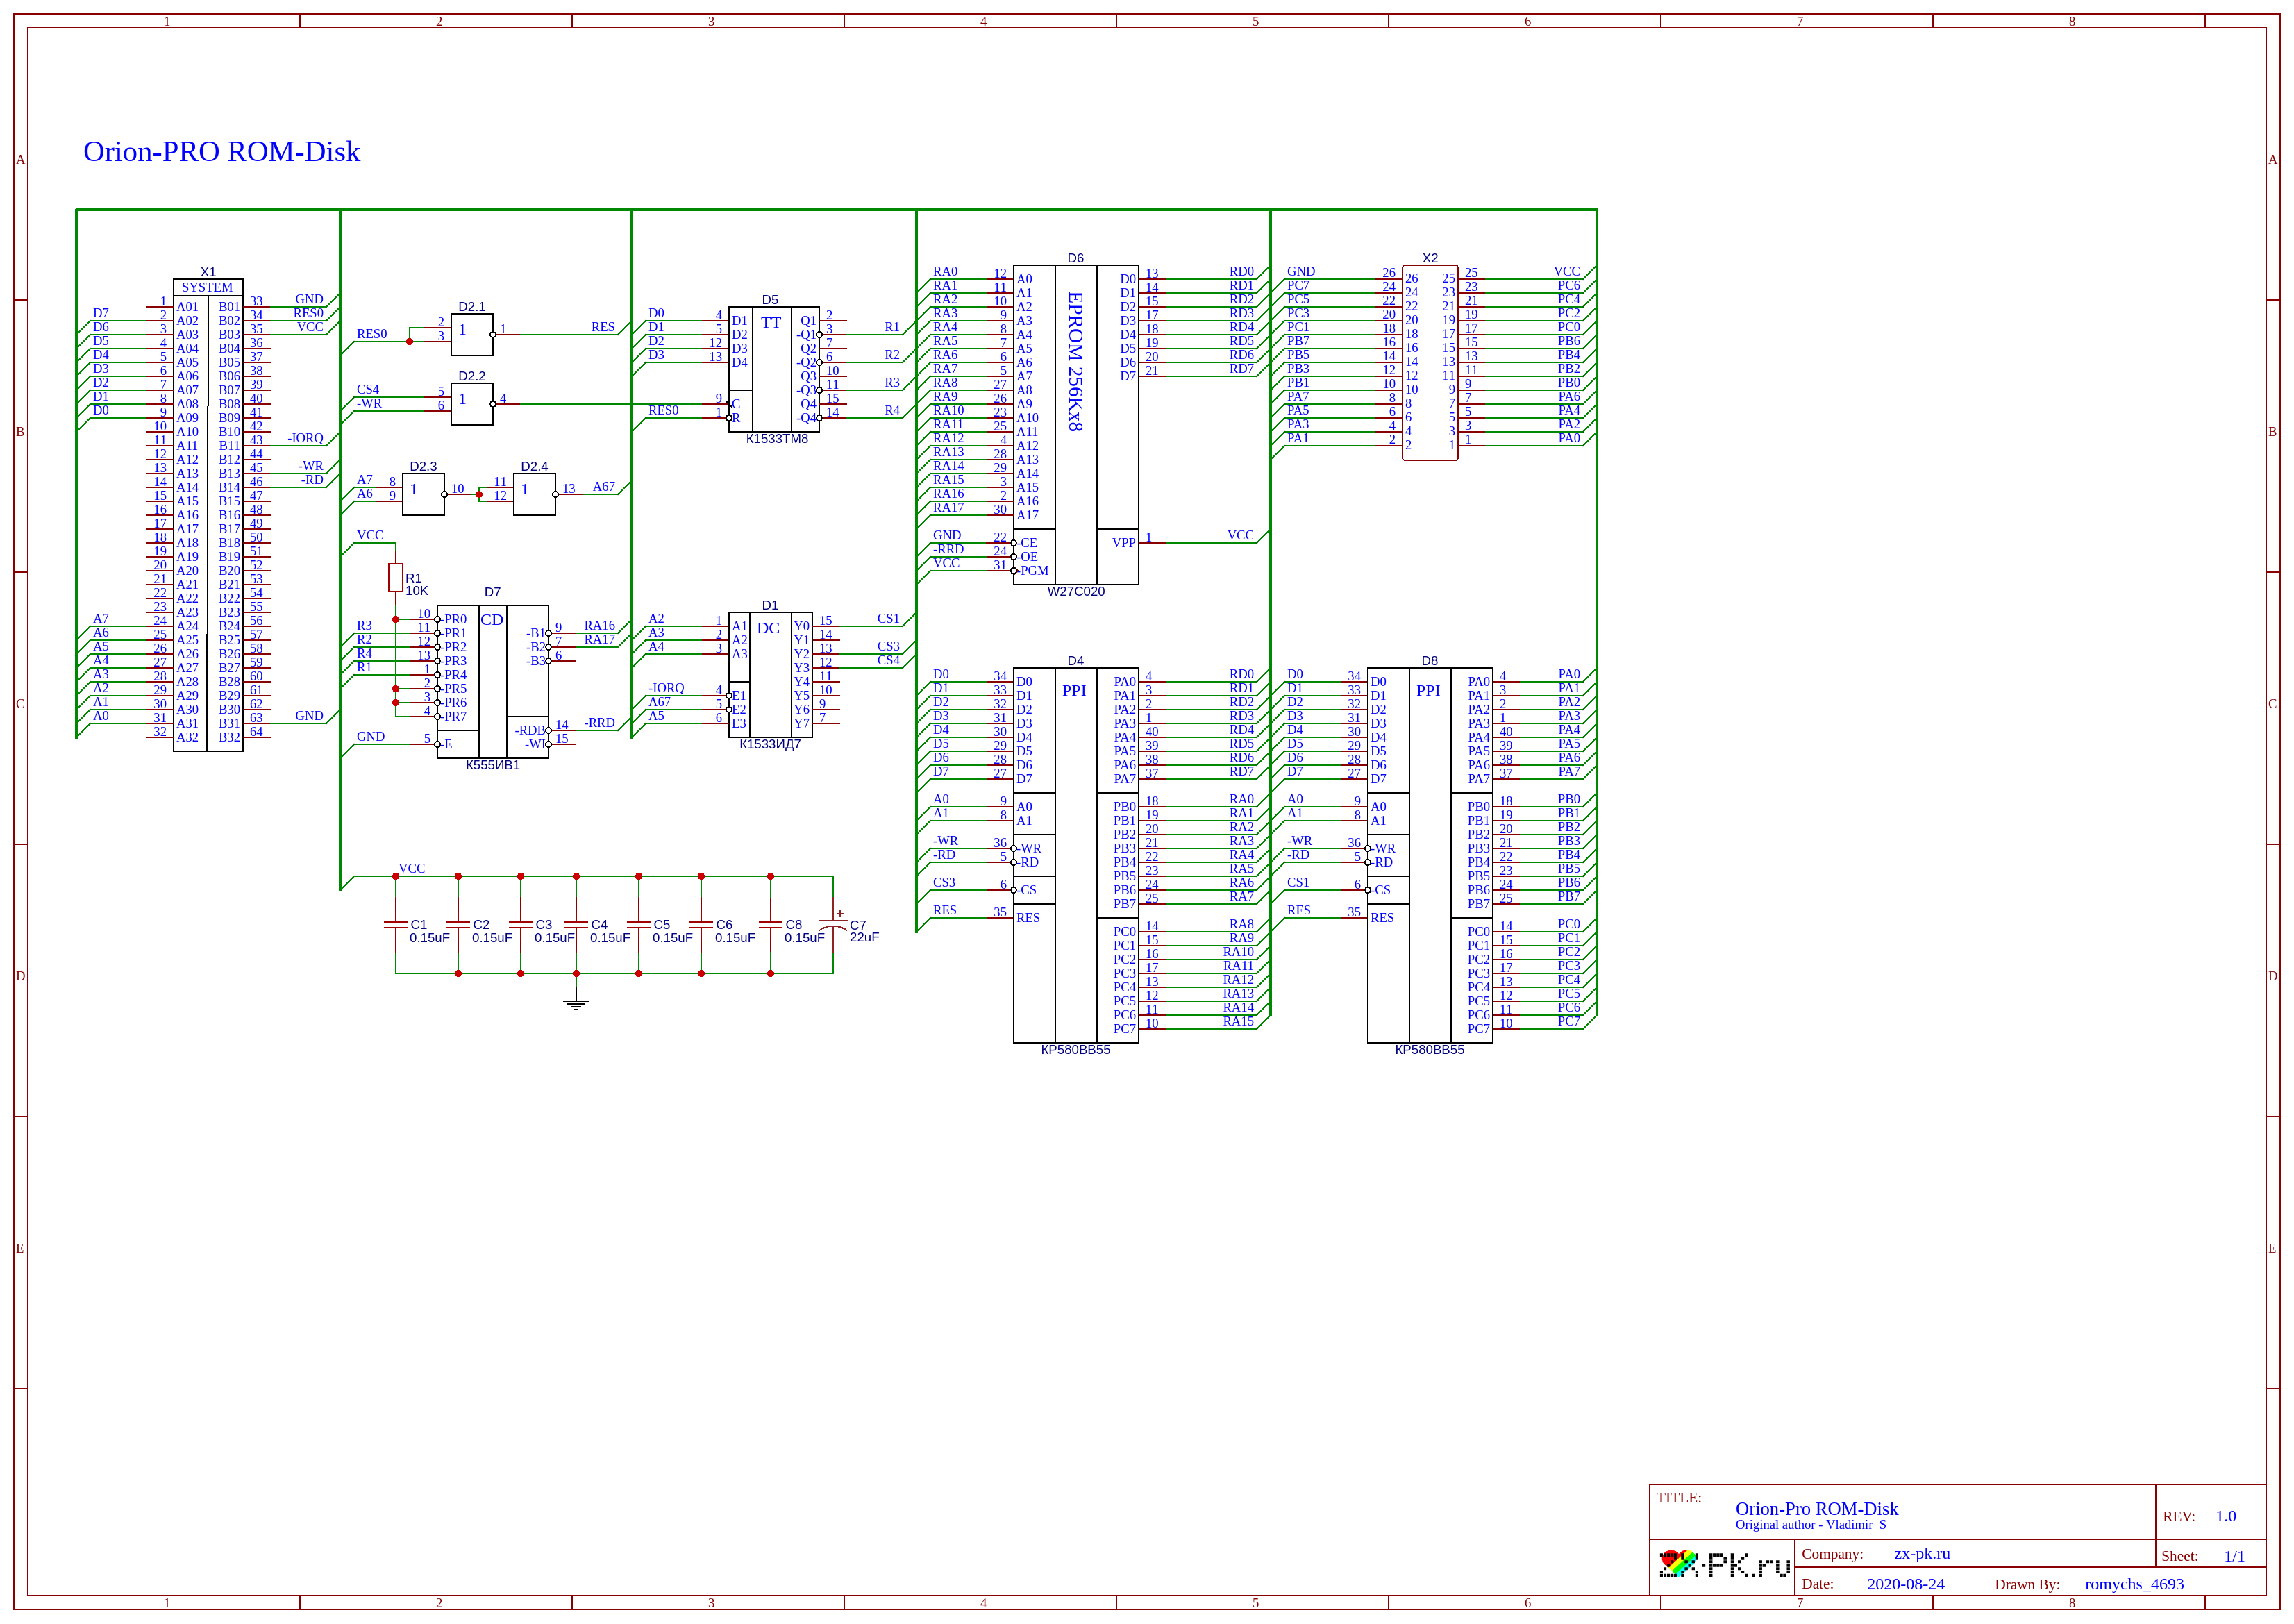The height and width of the screenshot is (1624, 2294).
Task: Select resistor R1 10K symbol
Action: click(x=395, y=577)
